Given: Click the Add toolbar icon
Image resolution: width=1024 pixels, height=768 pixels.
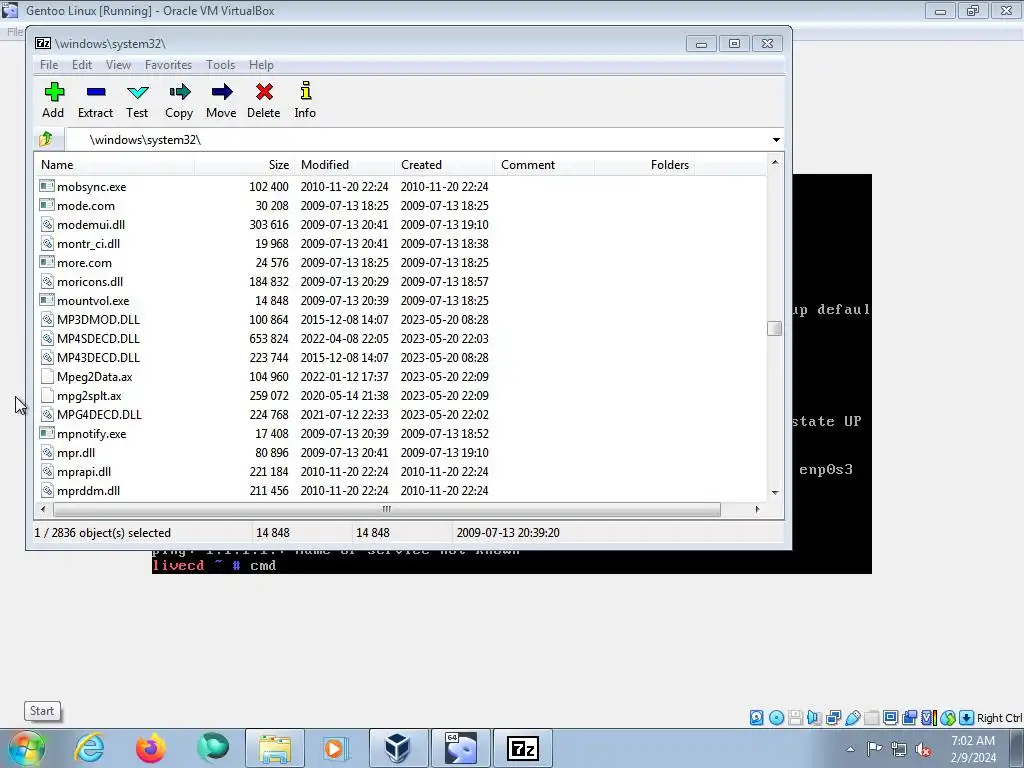Looking at the screenshot, I should click(x=54, y=92).
